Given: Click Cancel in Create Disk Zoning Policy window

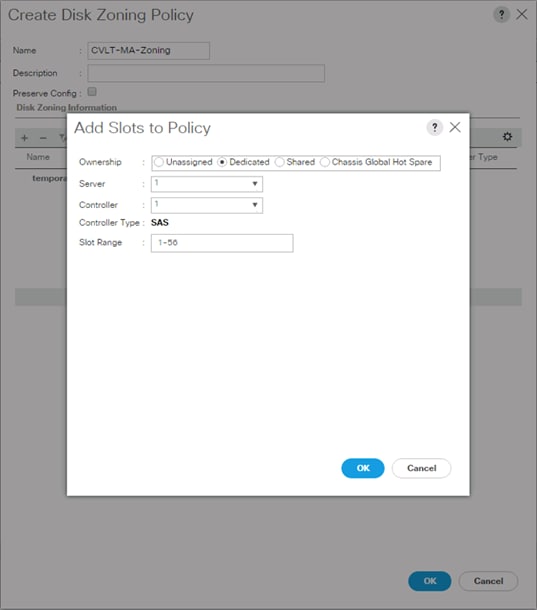Looking at the screenshot, I should (488, 581).
